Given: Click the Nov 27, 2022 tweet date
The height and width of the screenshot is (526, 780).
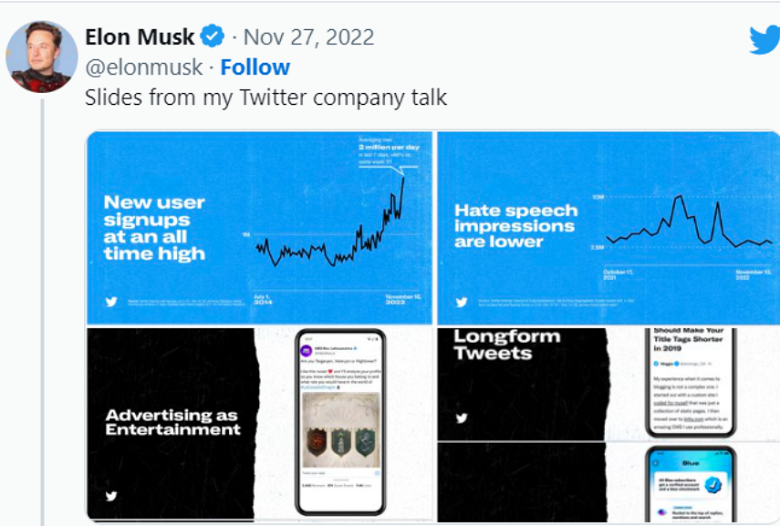Looking at the screenshot, I should [x=309, y=38].
